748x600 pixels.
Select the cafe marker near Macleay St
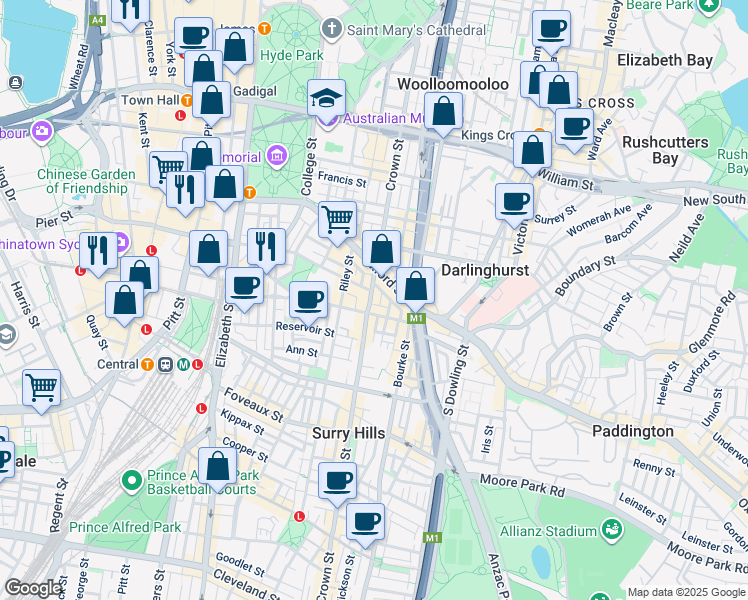point(551,30)
